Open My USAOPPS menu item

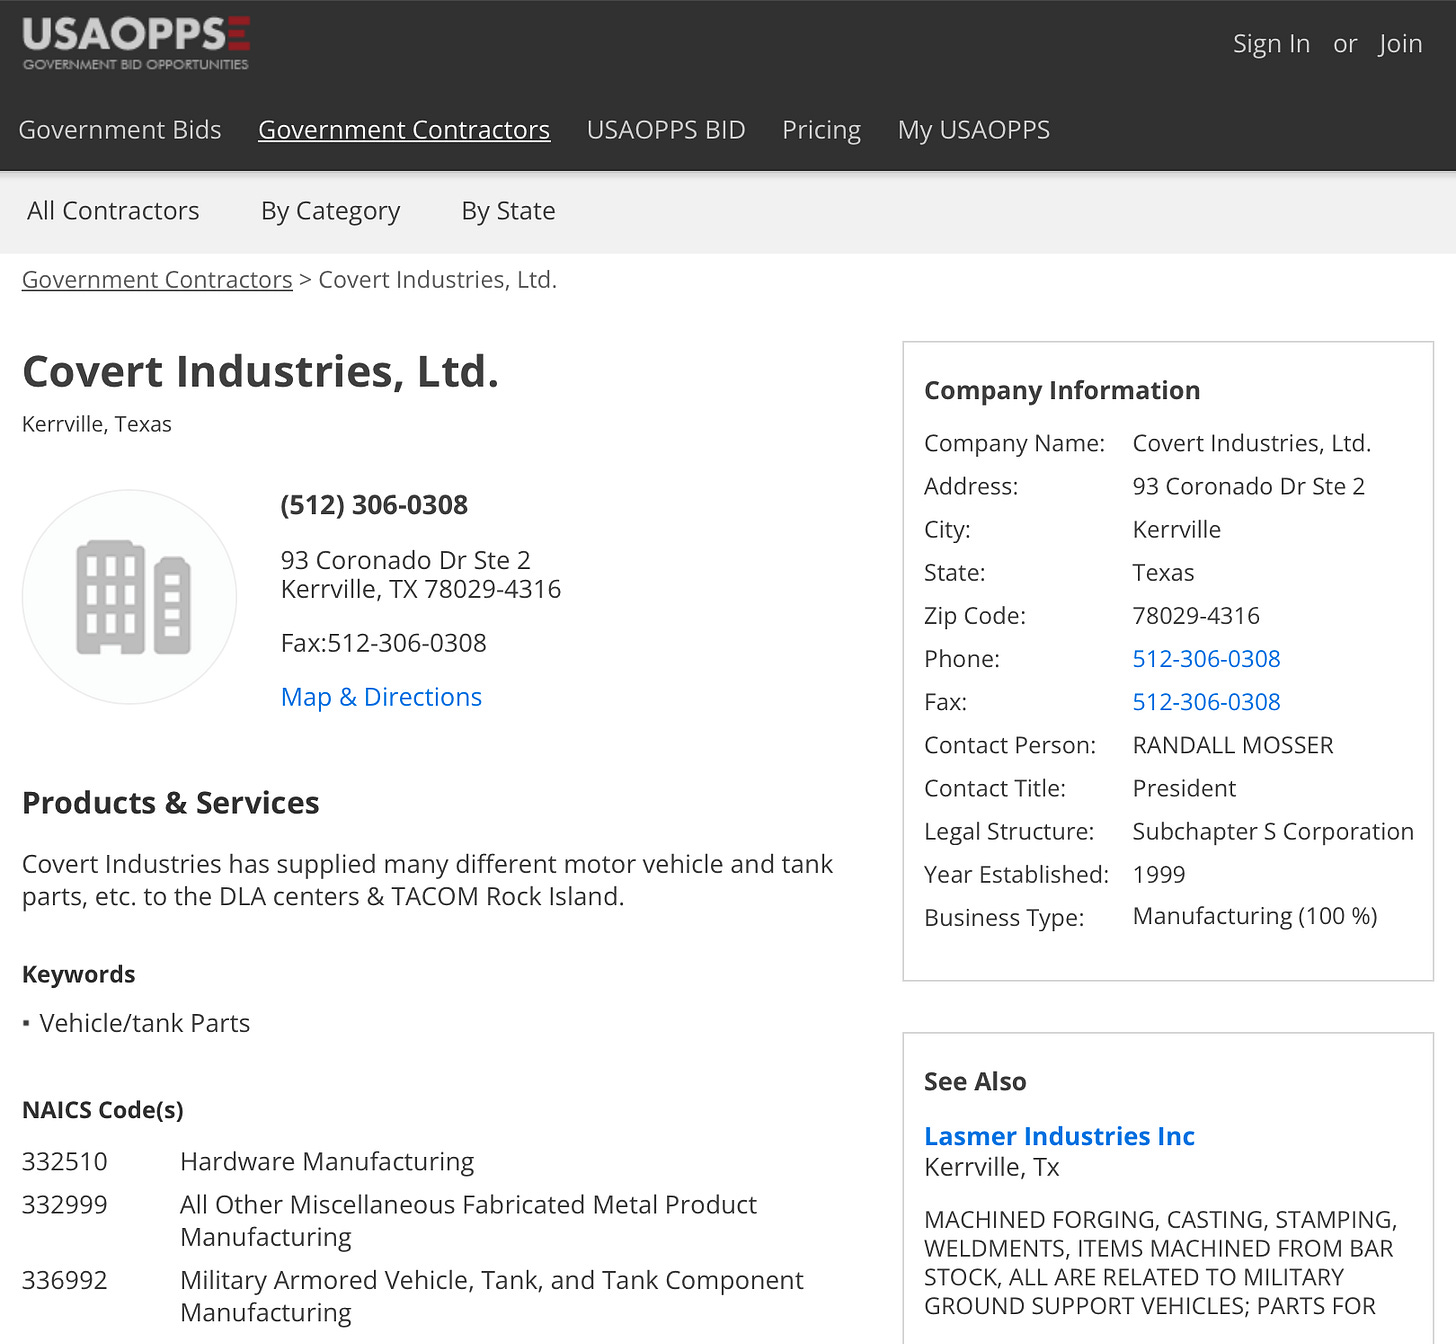coord(974,130)
